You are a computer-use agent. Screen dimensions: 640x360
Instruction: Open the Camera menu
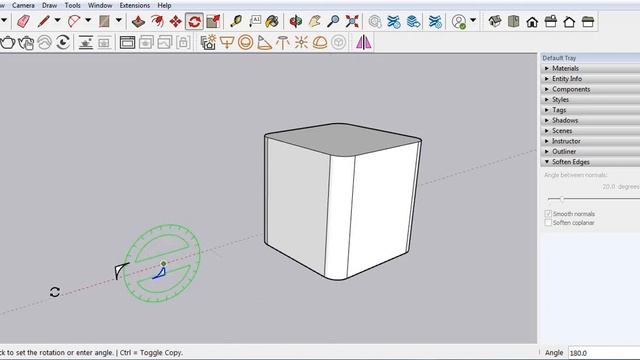point(23,5)
